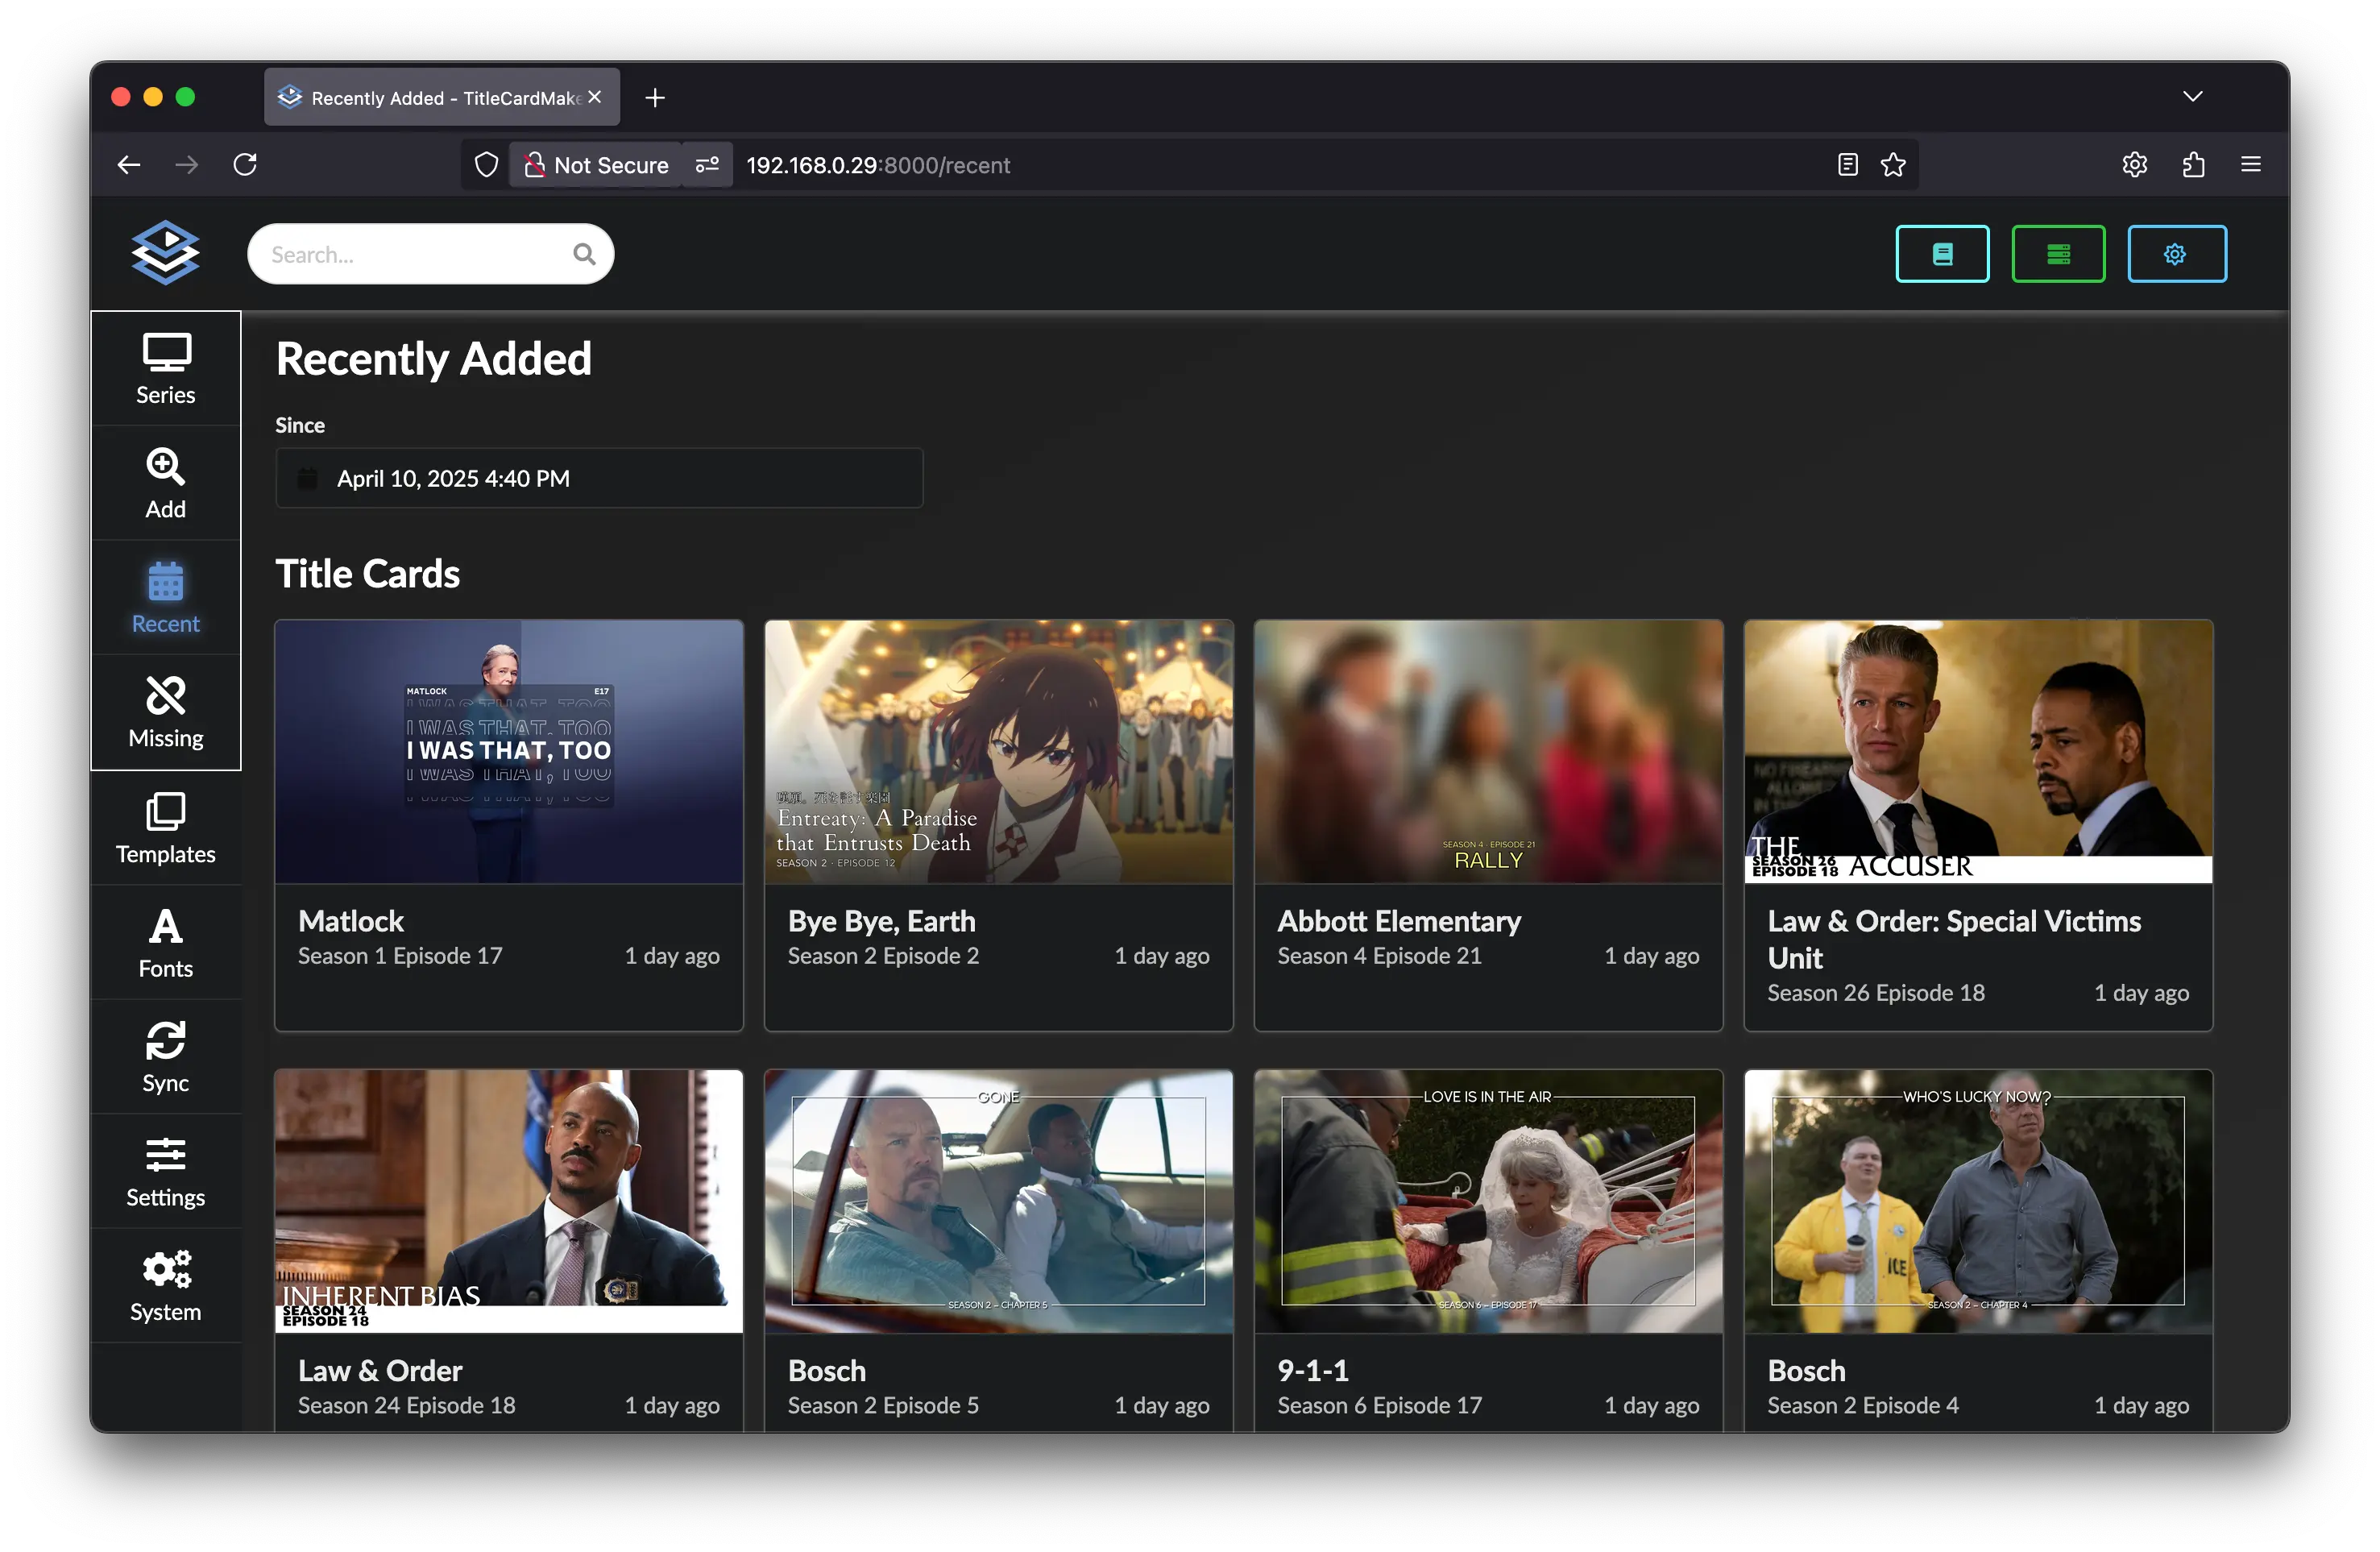Expand the browser tab list chevron
This screenshot has width=2380, height=1552.
point(2191,97)
